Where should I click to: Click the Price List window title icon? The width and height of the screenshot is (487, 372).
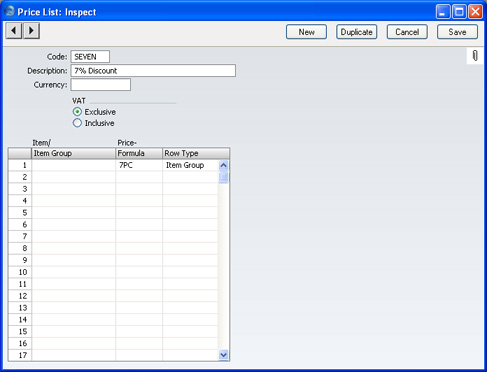(x=10, y=12)
